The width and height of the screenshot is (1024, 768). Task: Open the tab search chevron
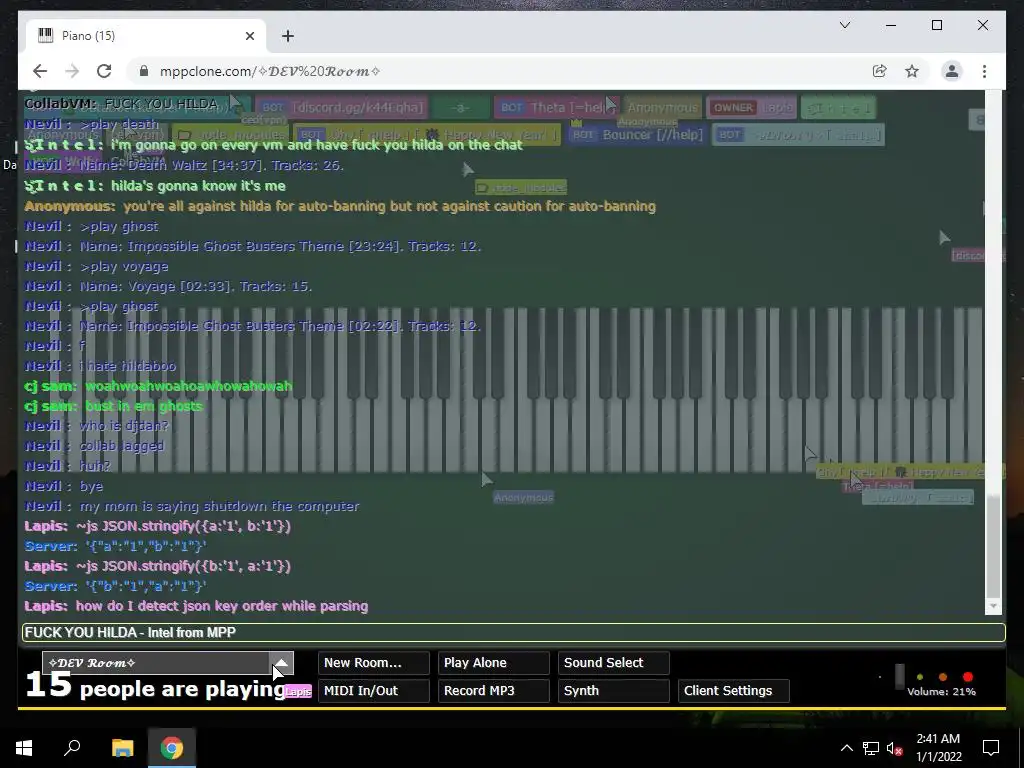click(844, 25)
